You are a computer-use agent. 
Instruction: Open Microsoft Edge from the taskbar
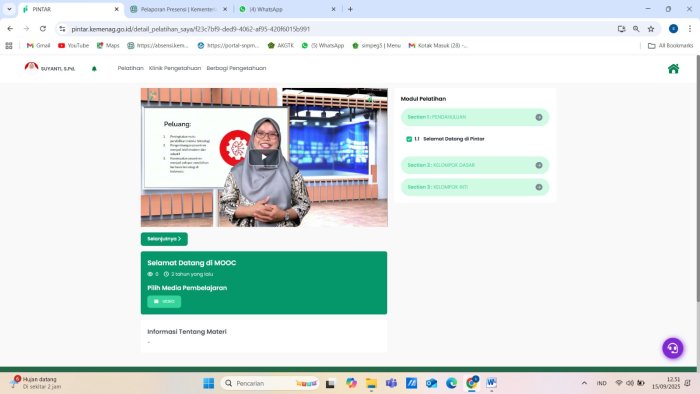tap(451, 383)
